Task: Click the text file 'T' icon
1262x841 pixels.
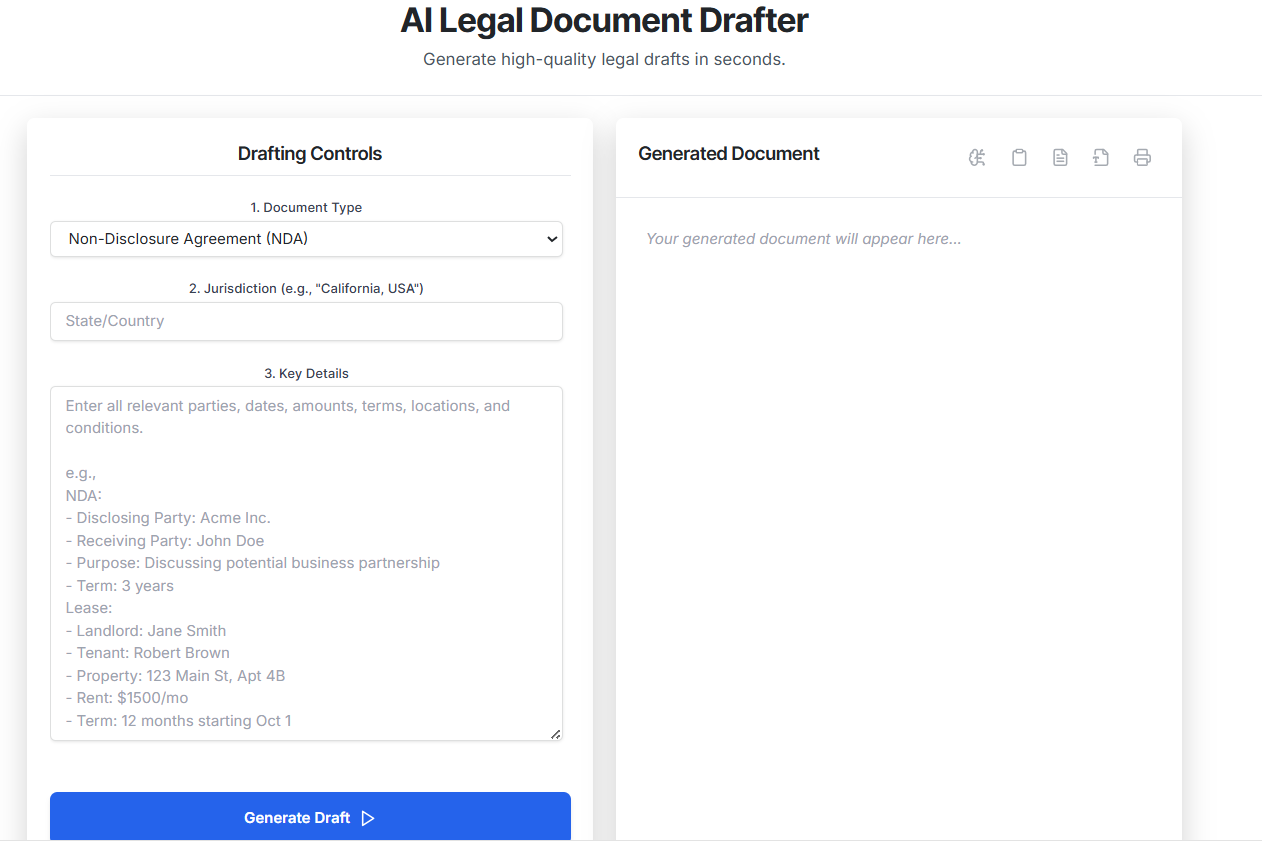Action: click(x=1101, y=157)
